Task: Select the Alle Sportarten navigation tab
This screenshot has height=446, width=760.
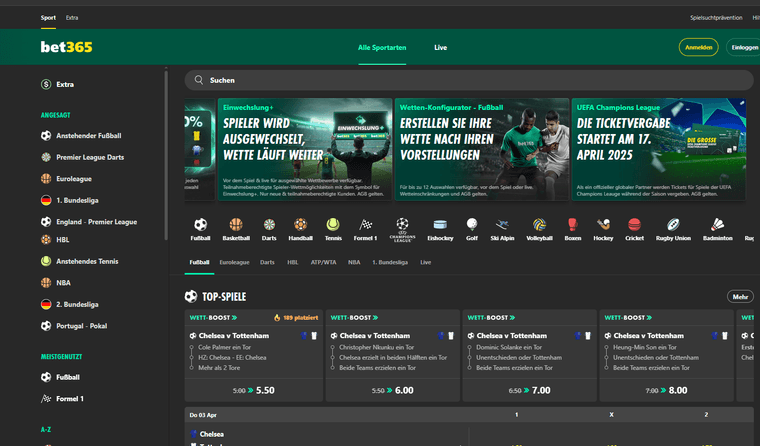Action: [x=382, y=48]
